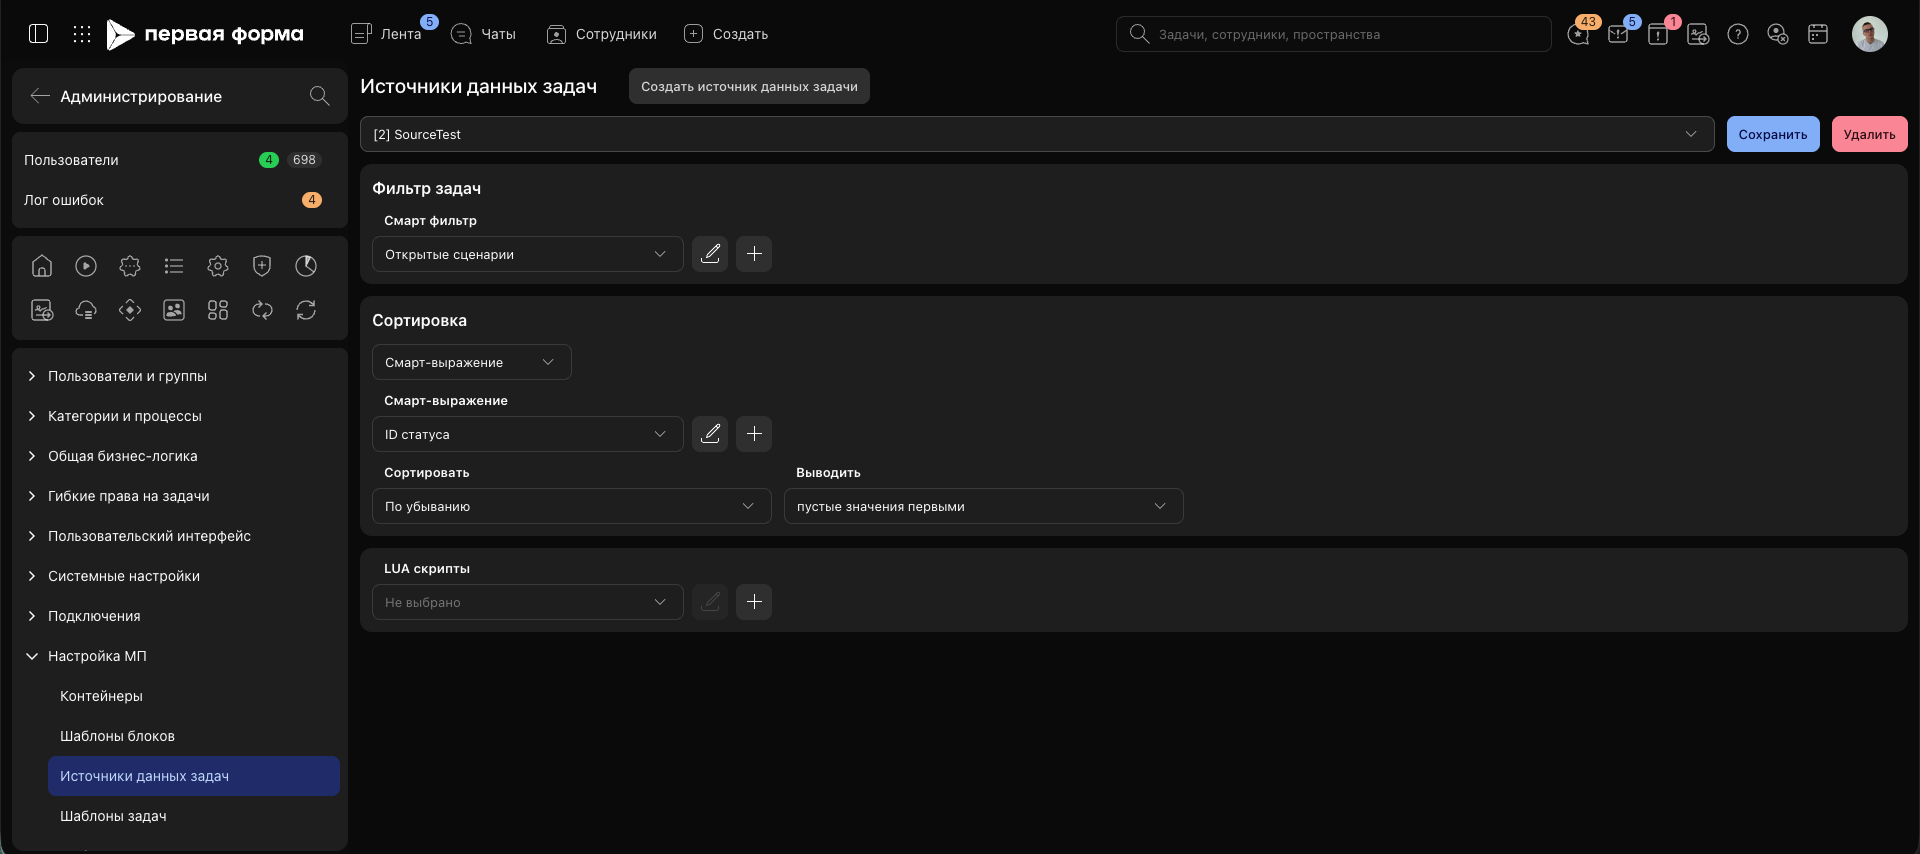This screenshot has width=1920, height=854.
Task: Open the home icon in the admin sidebar
Action: pyautogui.click(x=42, y=266)
